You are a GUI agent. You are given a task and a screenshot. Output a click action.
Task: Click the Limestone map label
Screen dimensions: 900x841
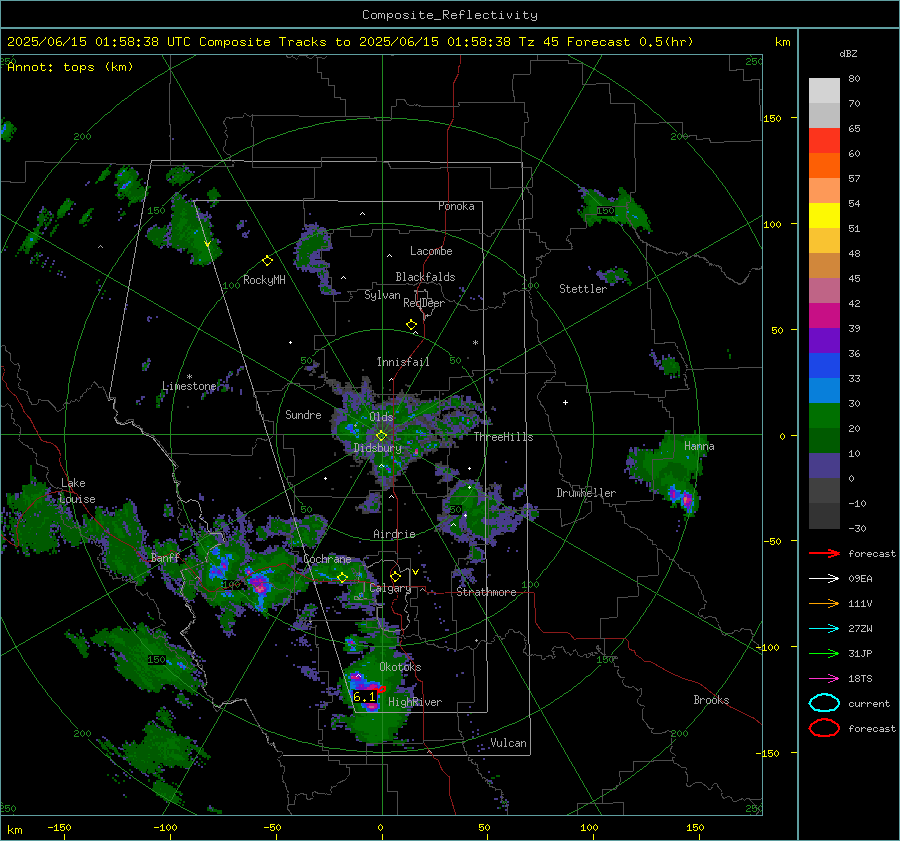189,386
